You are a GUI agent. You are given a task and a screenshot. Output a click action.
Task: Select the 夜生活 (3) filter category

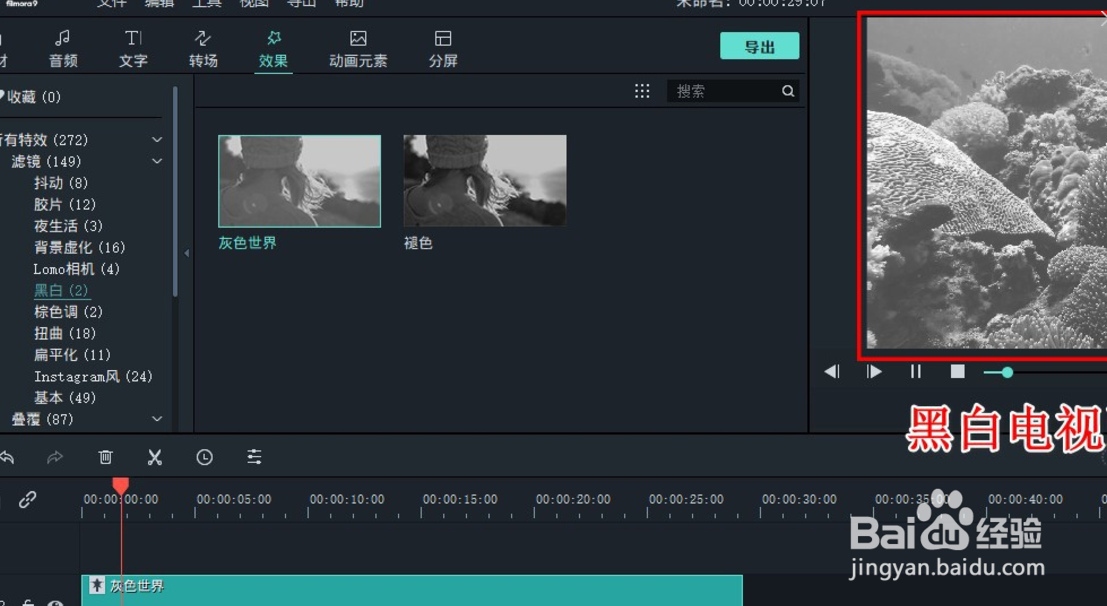[68, 226]
